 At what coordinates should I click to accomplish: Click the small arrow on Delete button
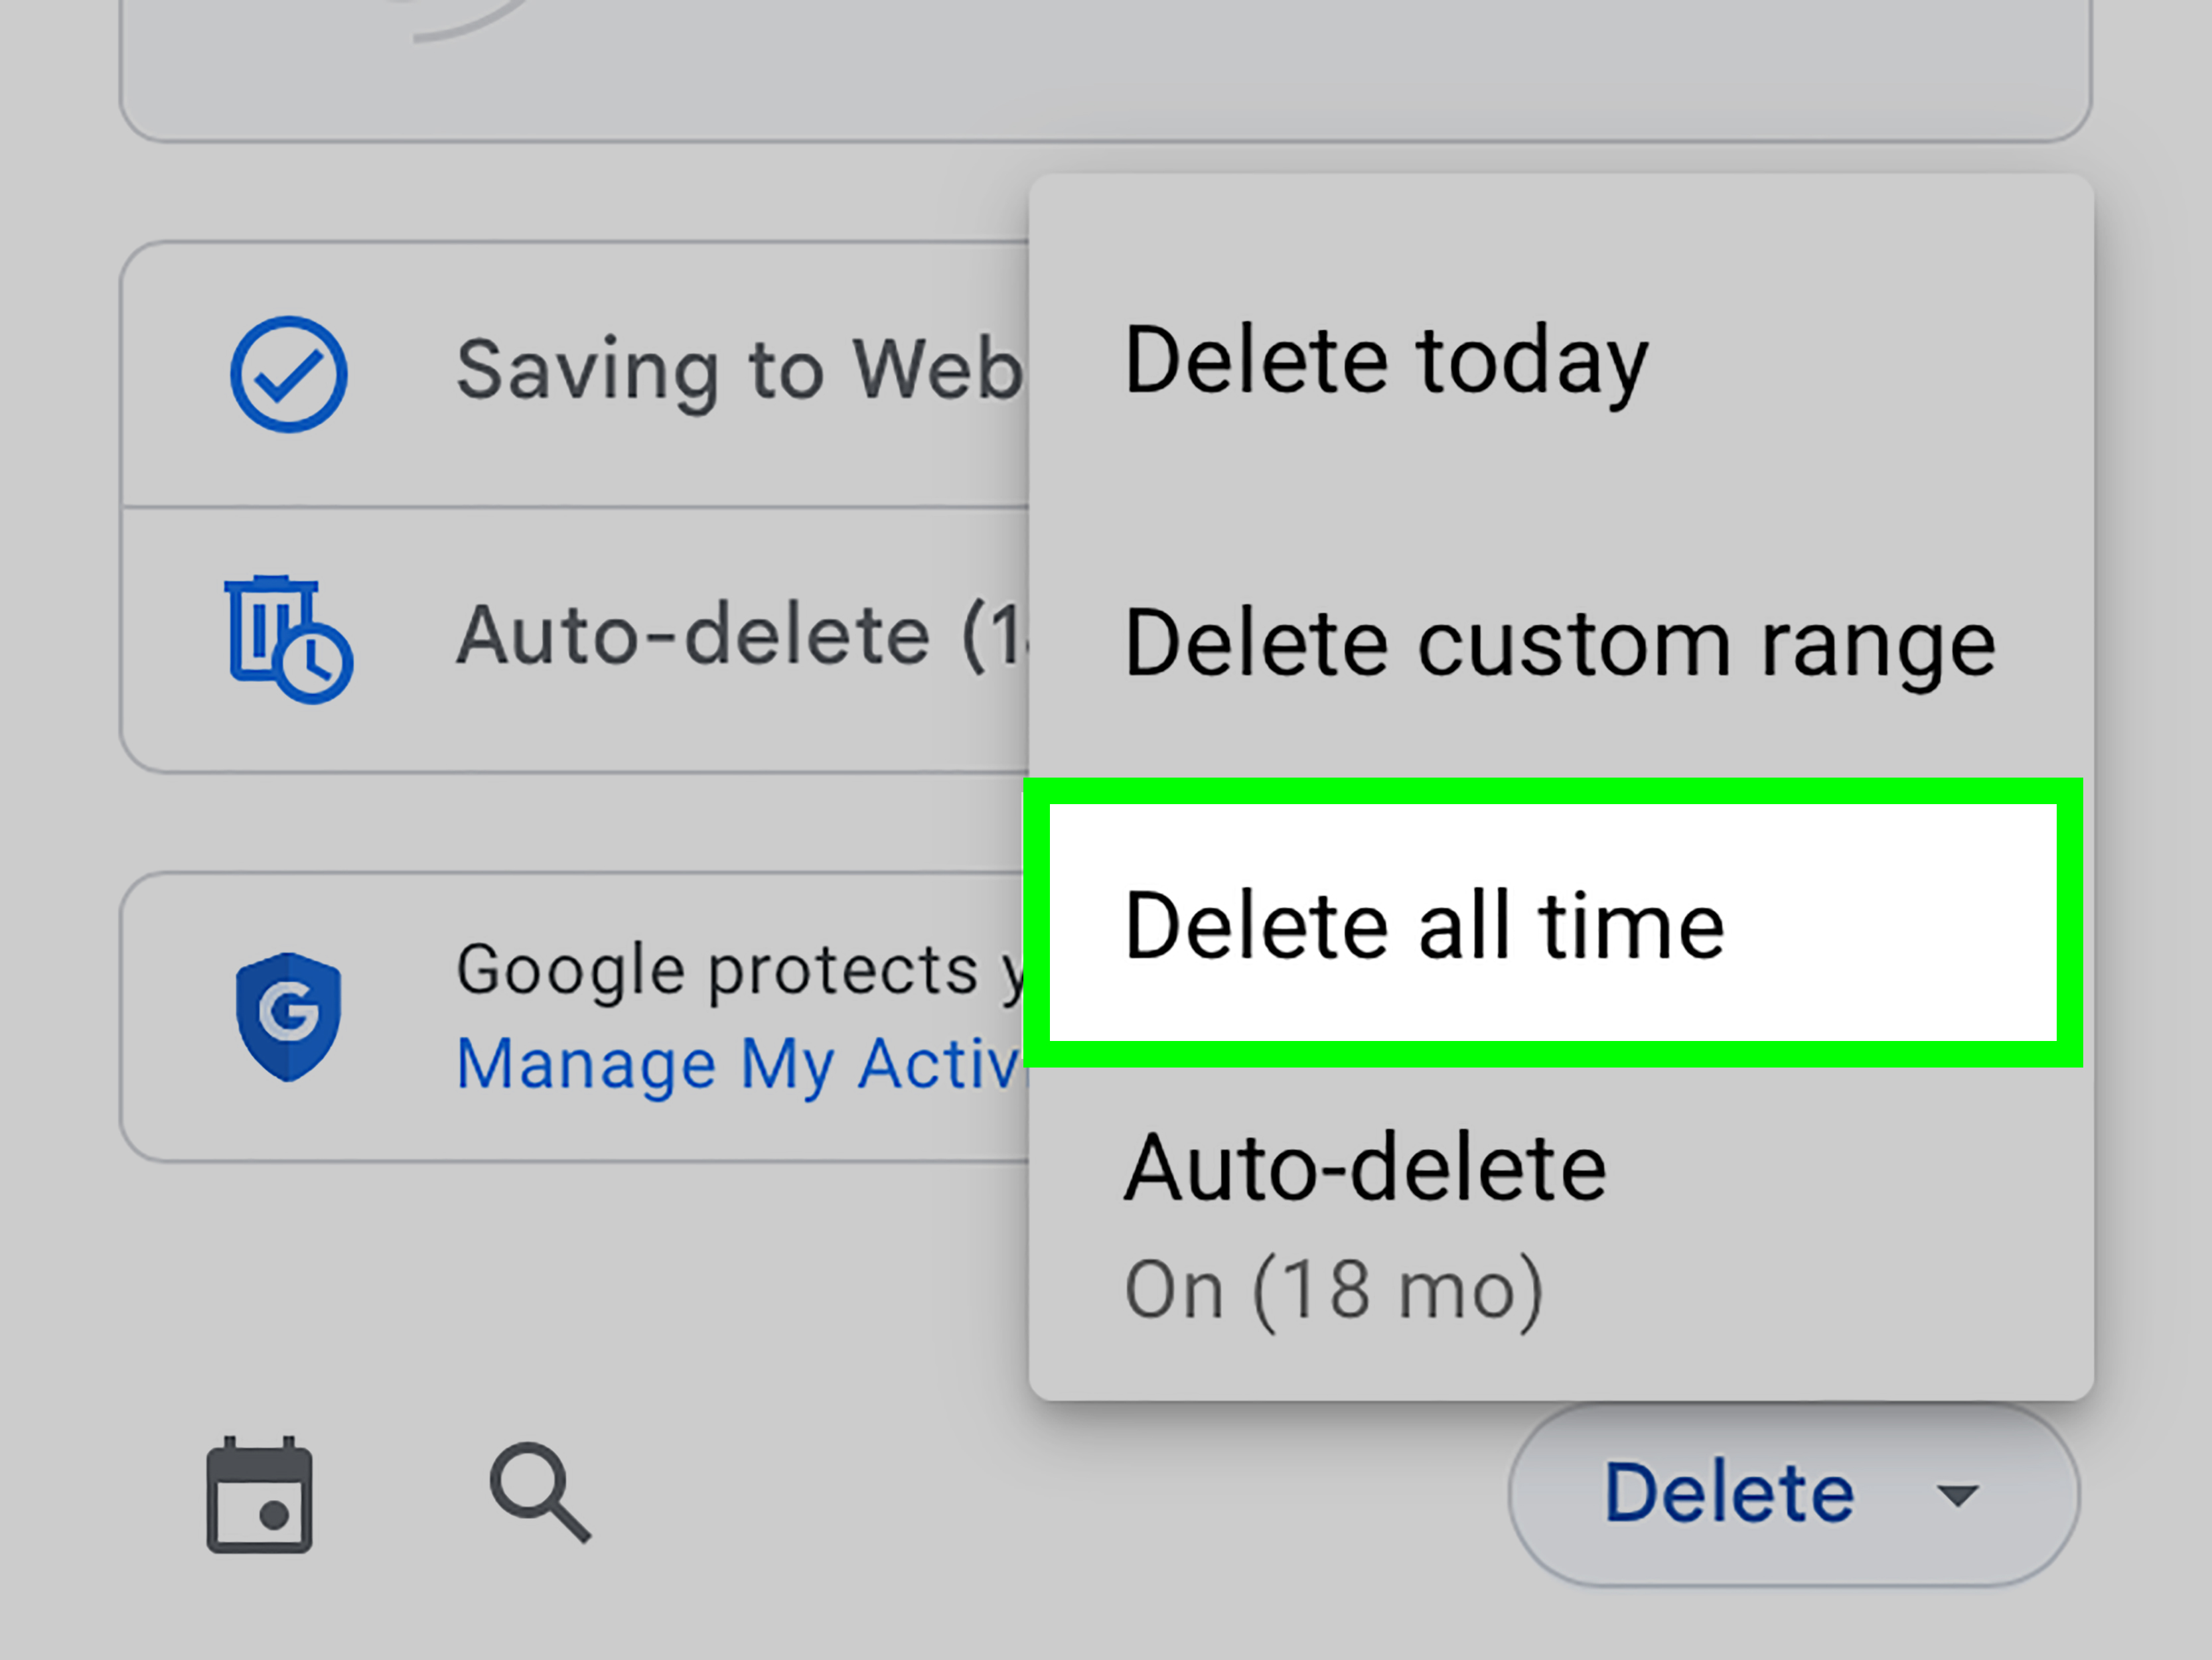[x=1957, y=1496]
